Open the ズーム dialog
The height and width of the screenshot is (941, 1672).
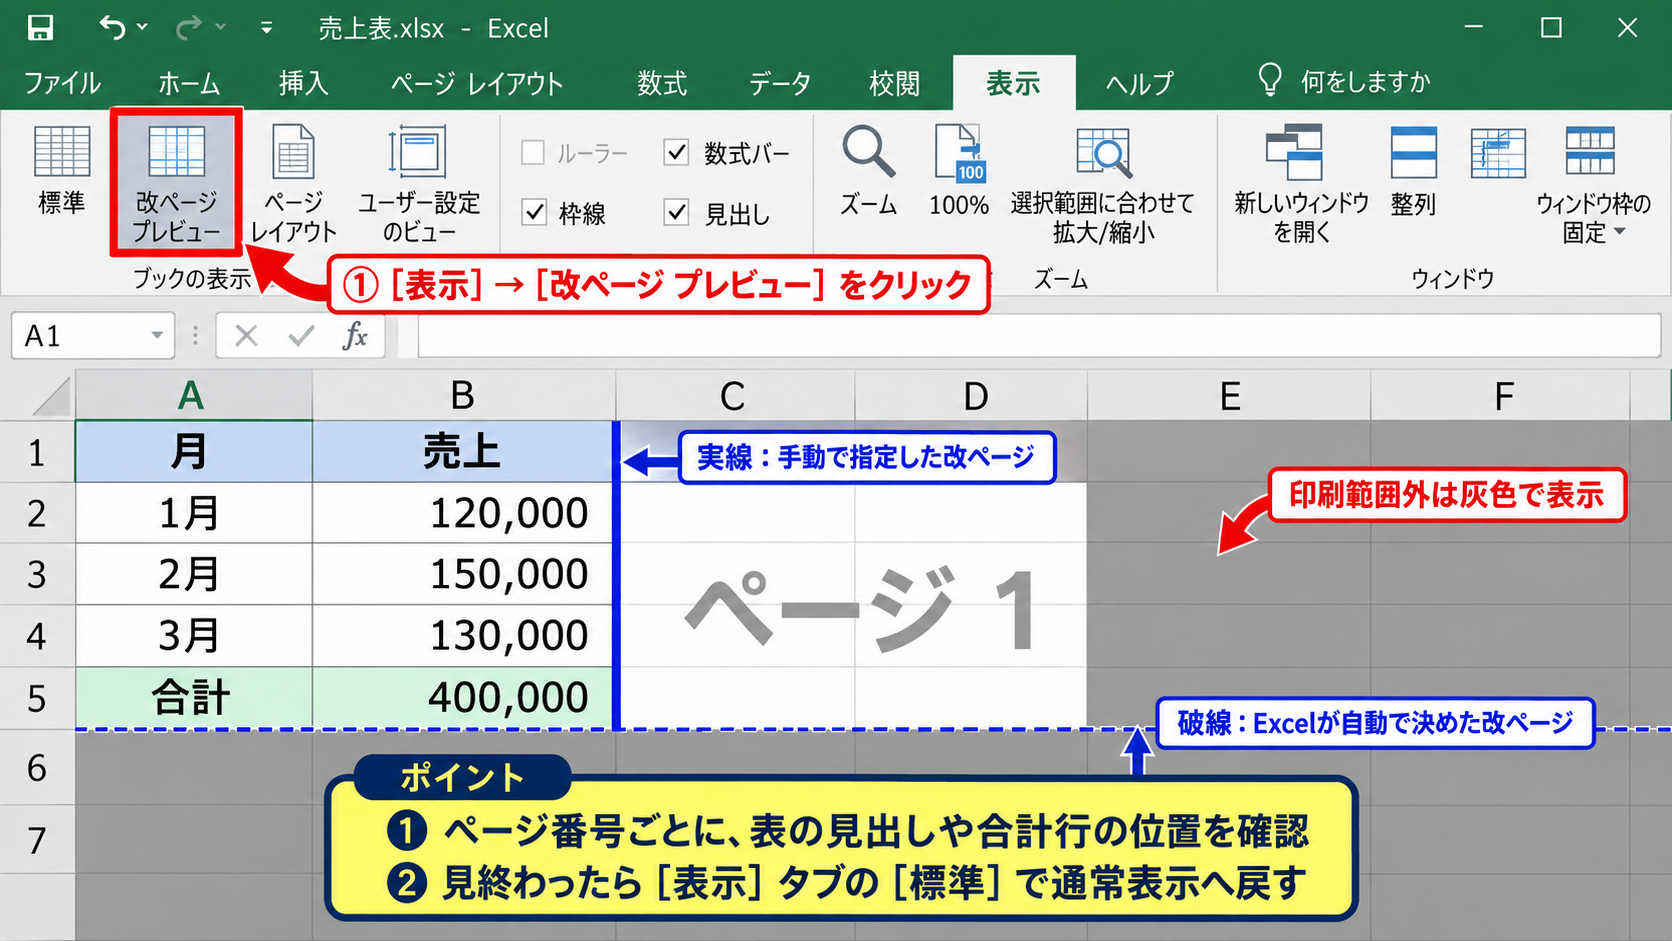(x=868, y=171)
